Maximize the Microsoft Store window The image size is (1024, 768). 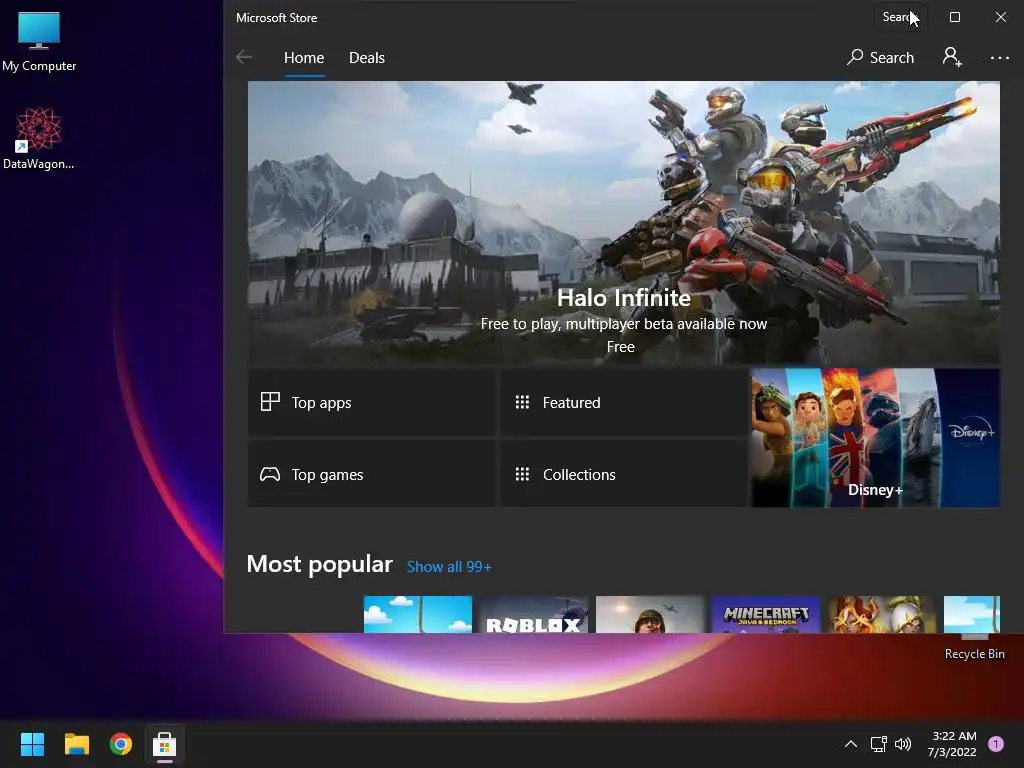pyautogui.click(x=955, y=17)
